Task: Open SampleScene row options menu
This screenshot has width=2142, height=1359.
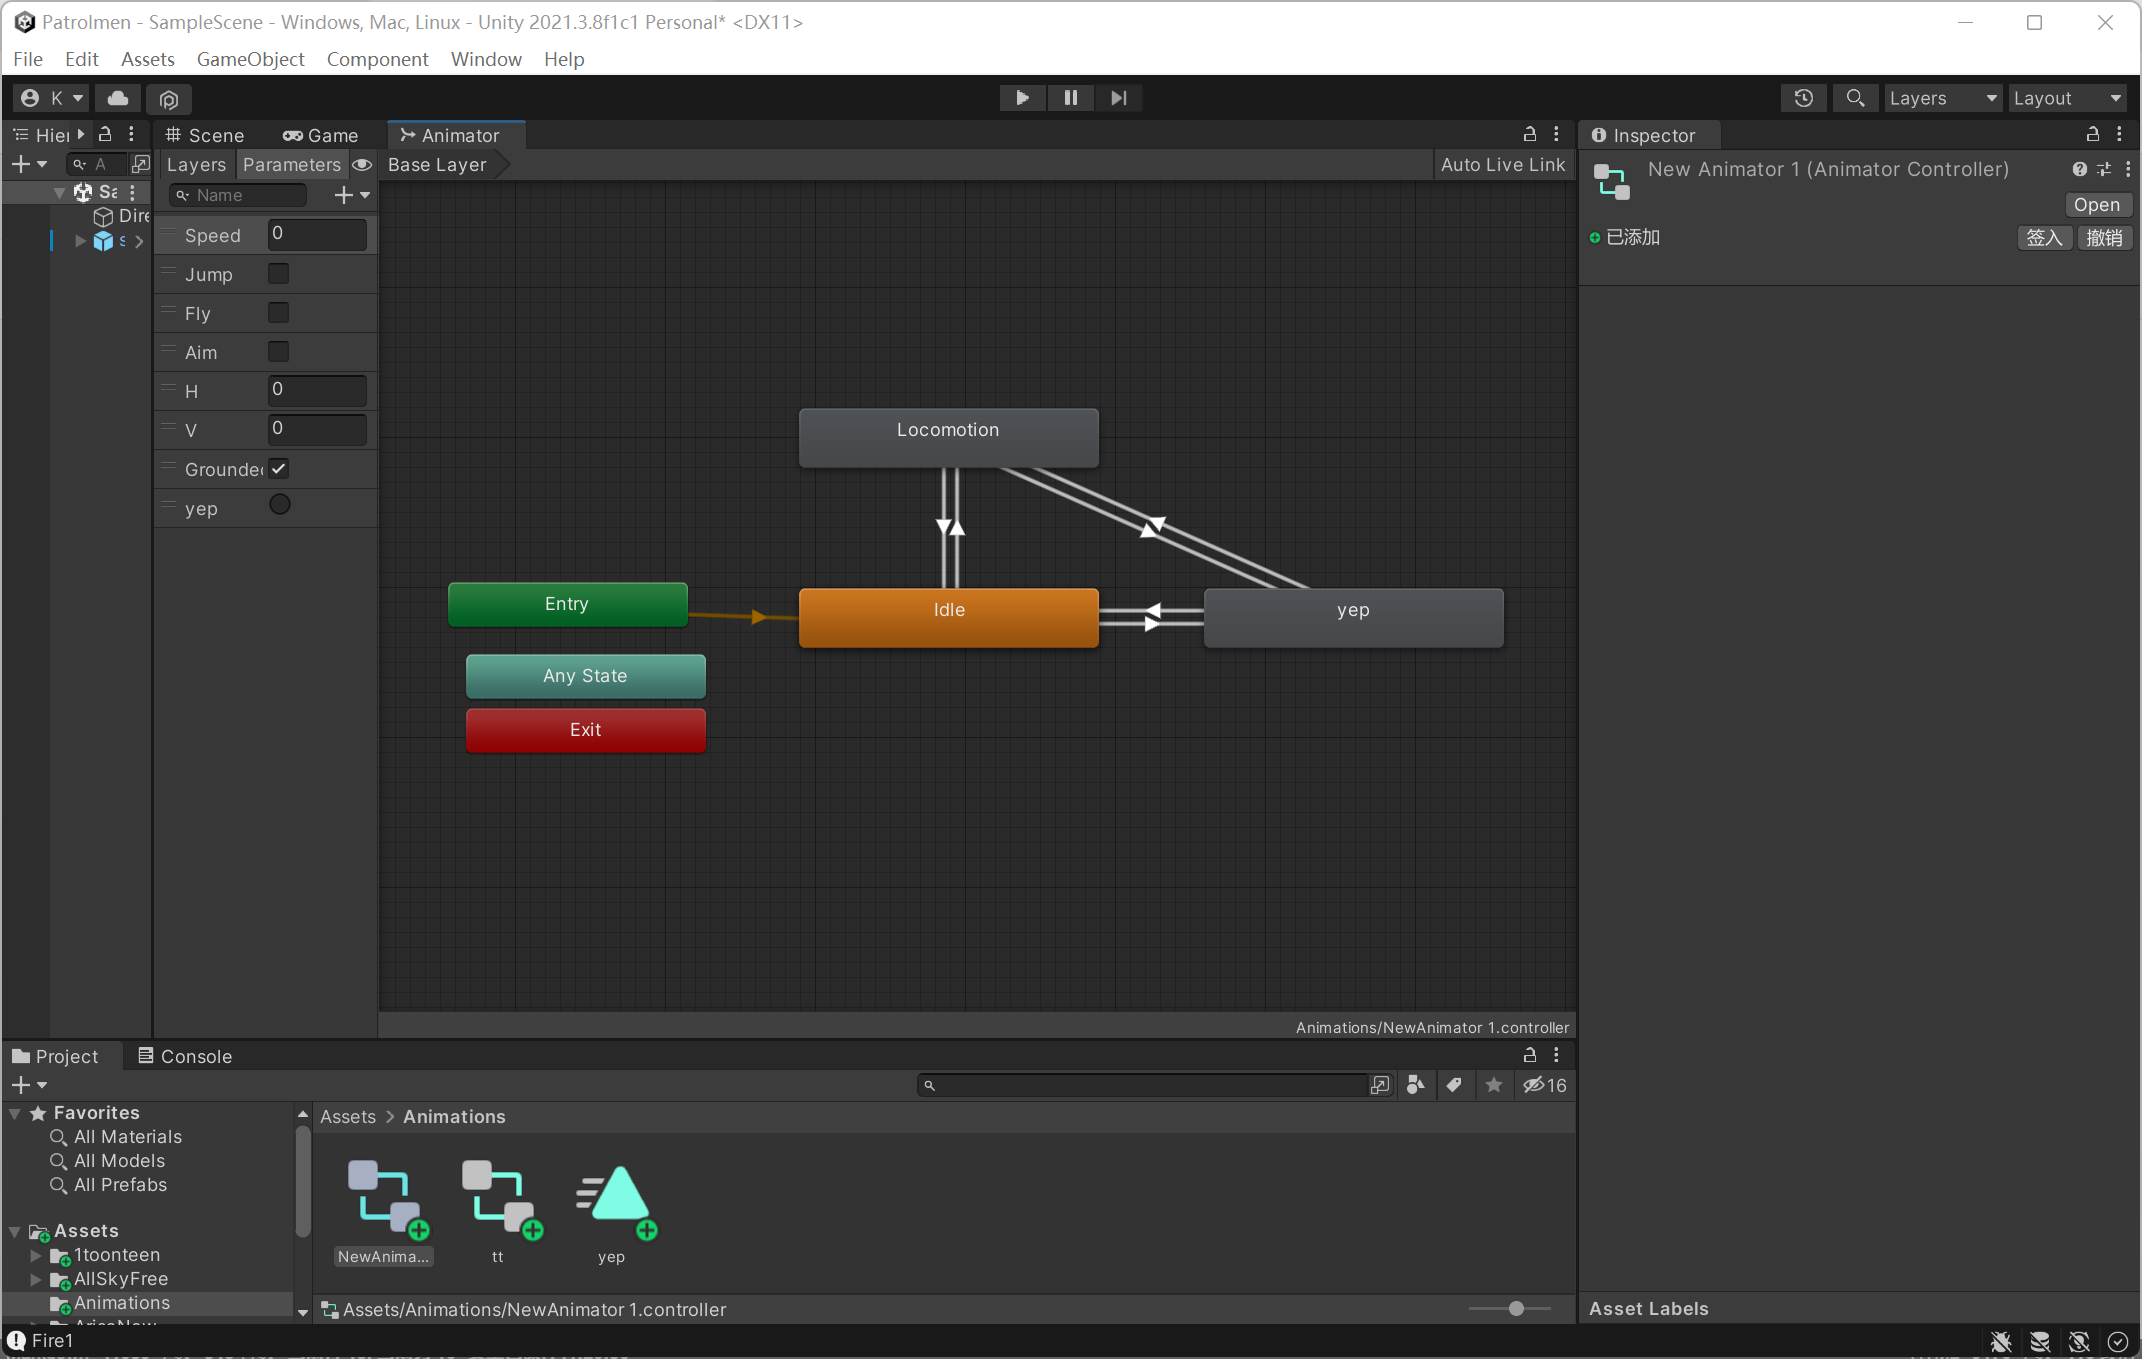Action: 132,192
